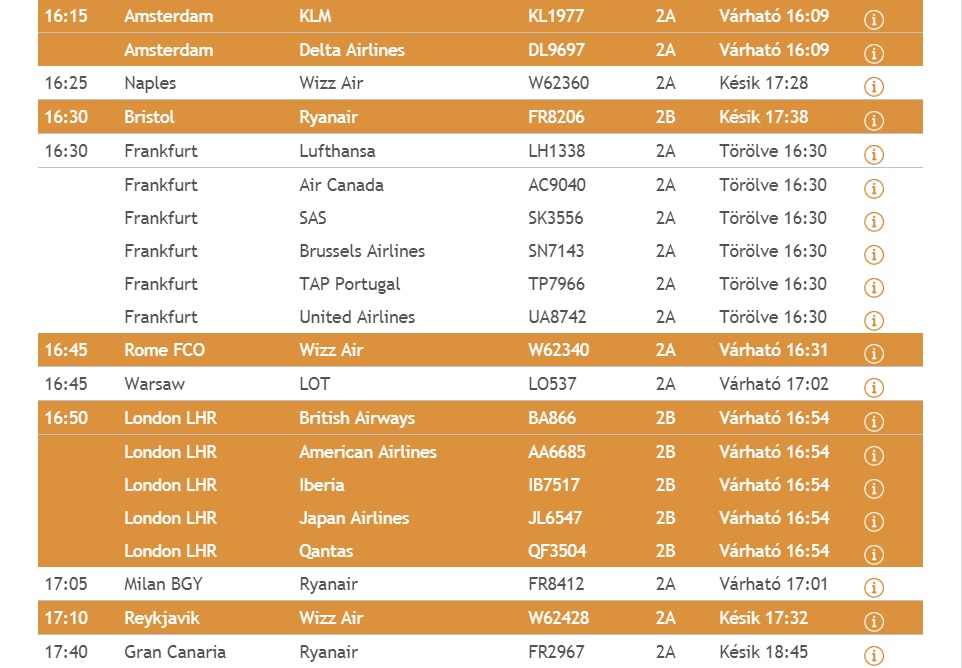This screenshot has height=668, width=962.
Task: View info icon for Air Canada AC9040
Action: pos(873,188)
